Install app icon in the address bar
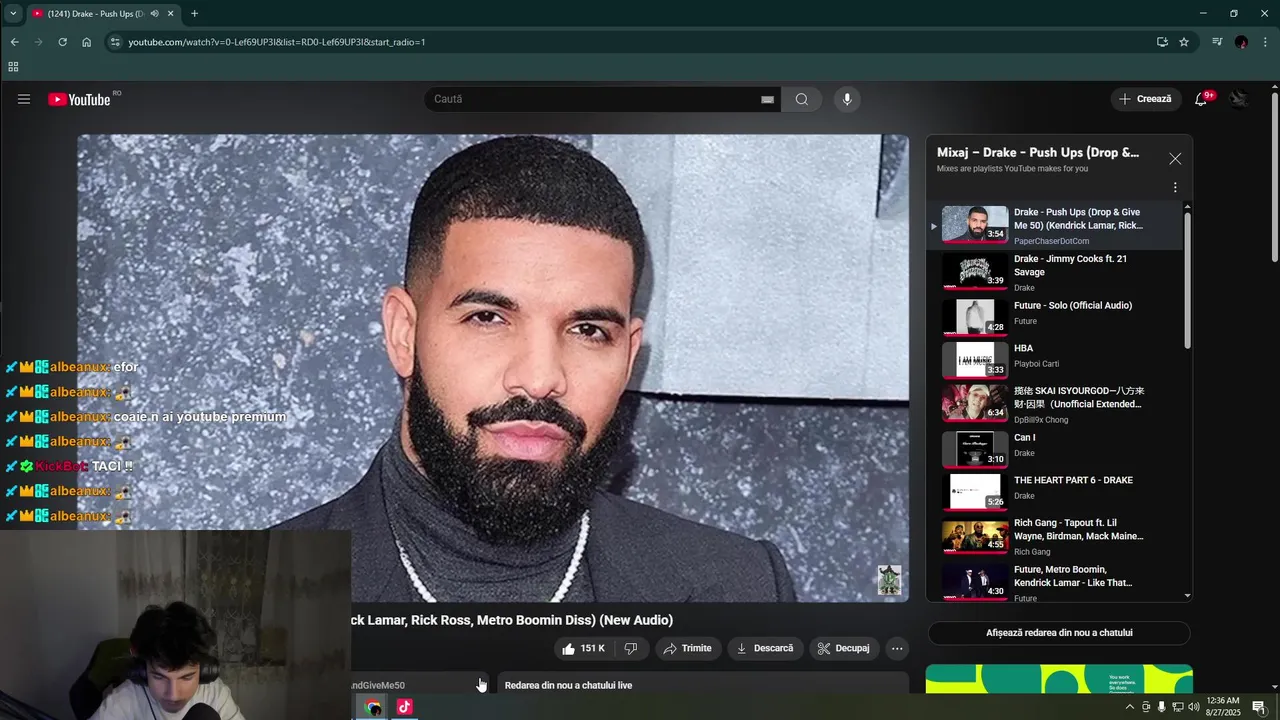This screenshot has height=720, width=1280. [x=1162, y=42]
